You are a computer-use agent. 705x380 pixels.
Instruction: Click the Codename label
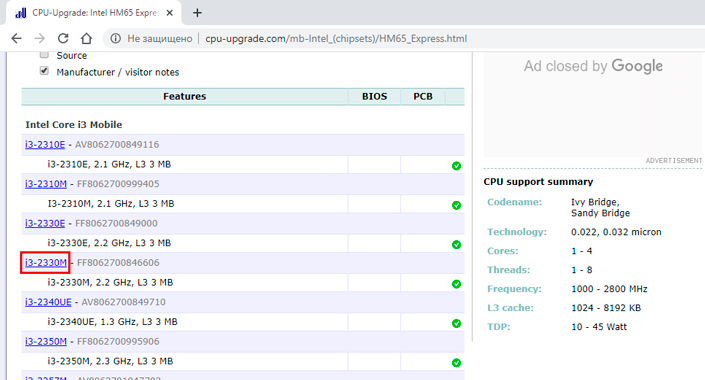pyautogui.click(x=514, y=202)
